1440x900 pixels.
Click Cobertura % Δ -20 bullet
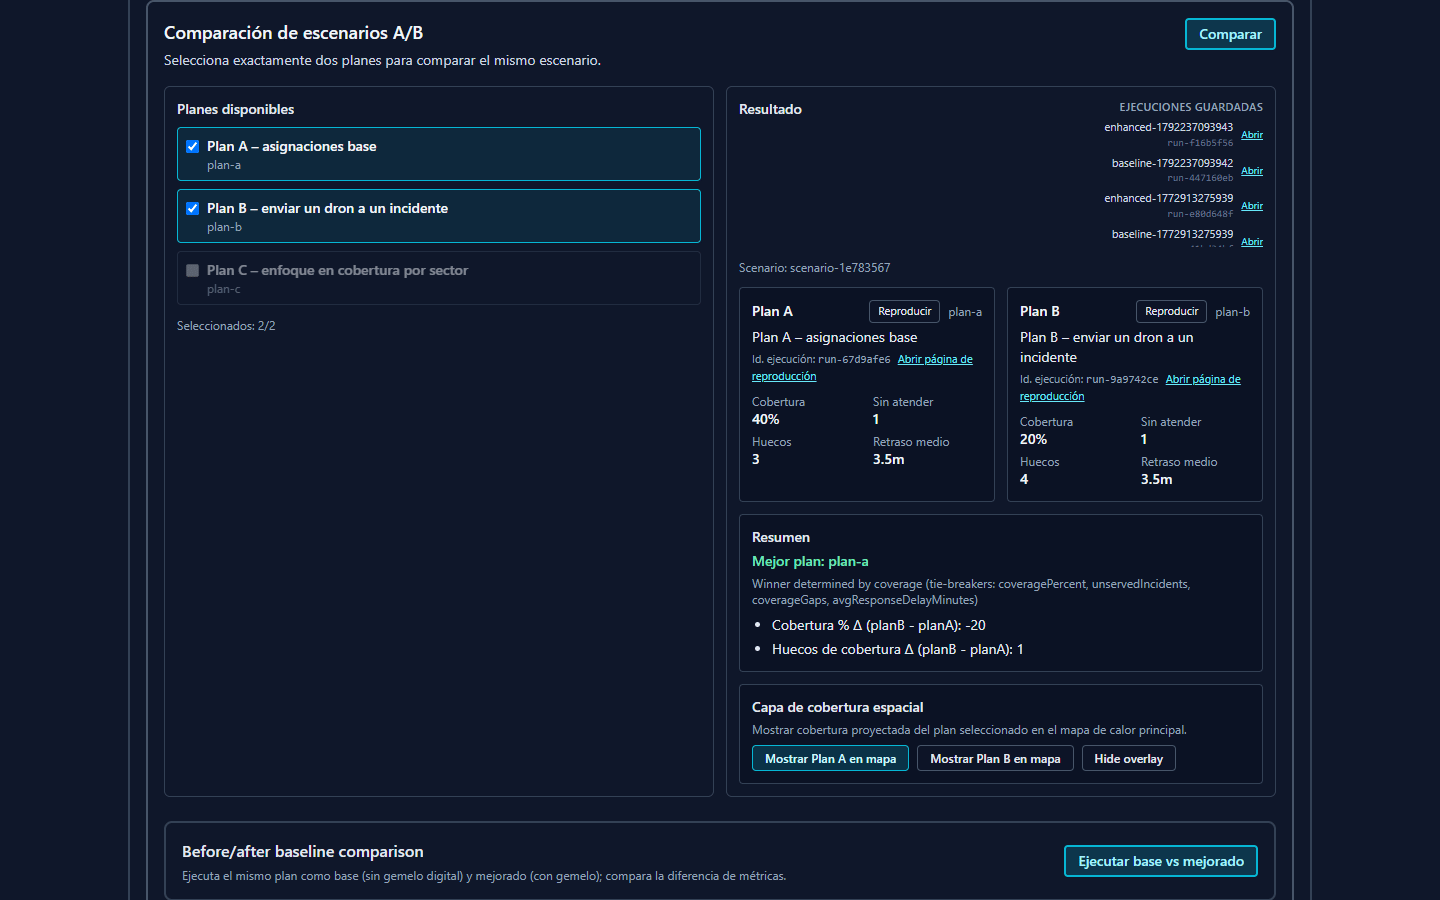(878, 626)
